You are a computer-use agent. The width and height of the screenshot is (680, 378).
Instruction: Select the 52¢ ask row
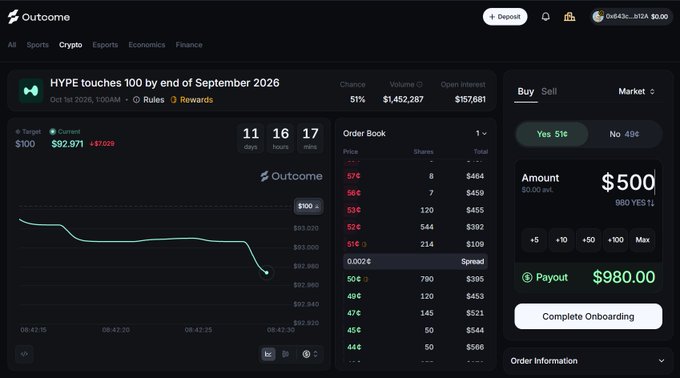coord(415,227)
